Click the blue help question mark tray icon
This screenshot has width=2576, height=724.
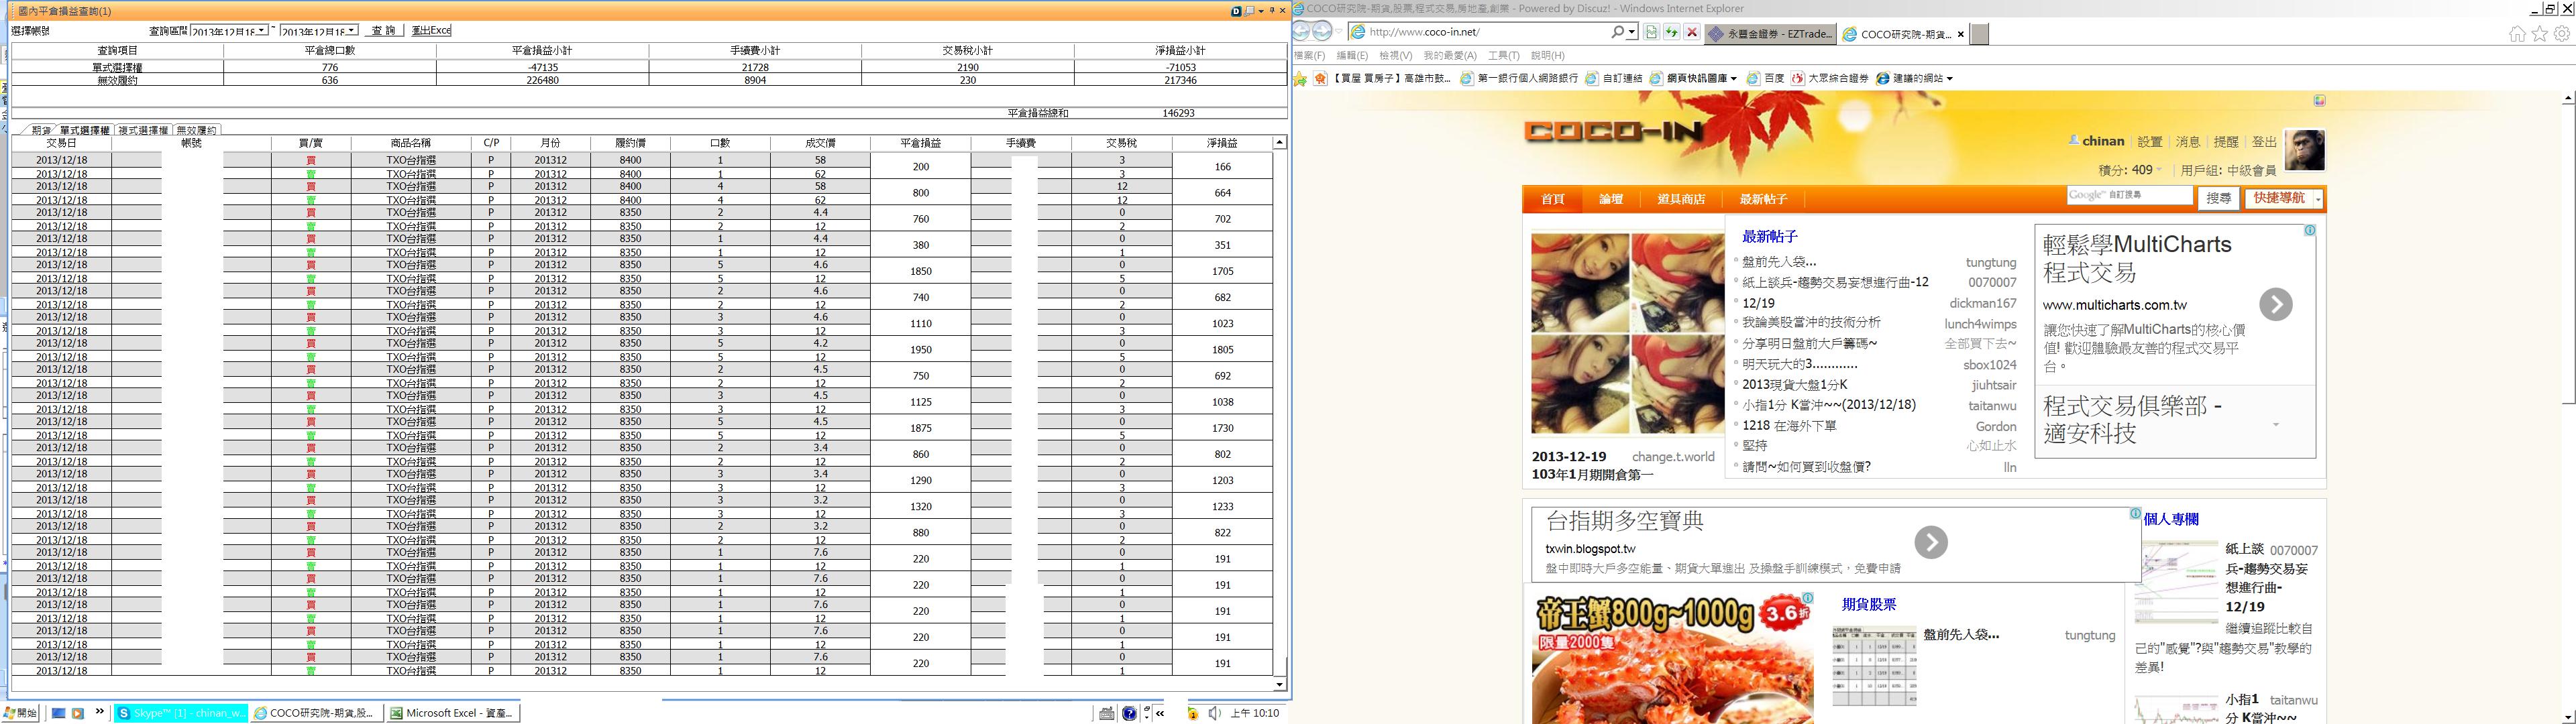click(x=1129, y=713)
